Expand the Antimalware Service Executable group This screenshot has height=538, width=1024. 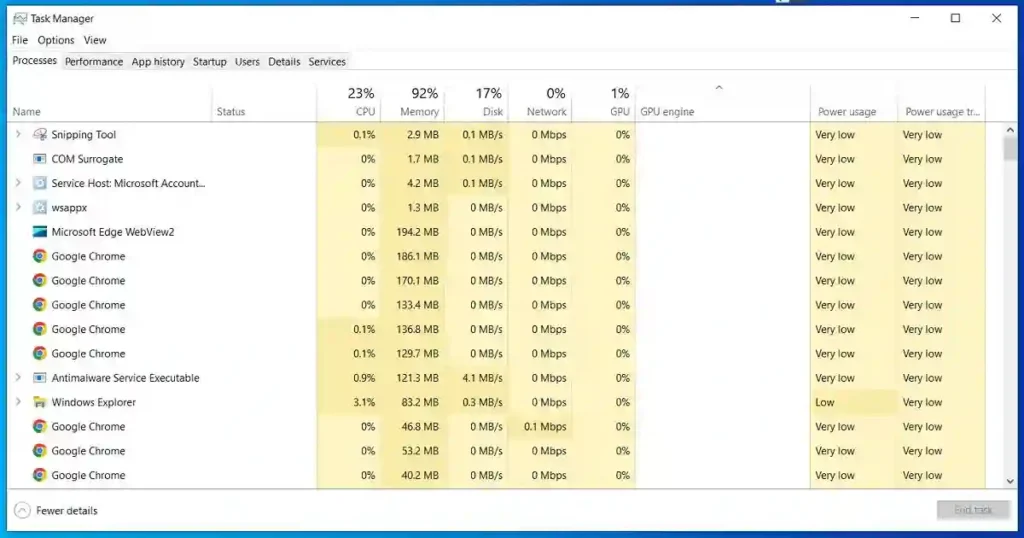(x=18, y=377)
